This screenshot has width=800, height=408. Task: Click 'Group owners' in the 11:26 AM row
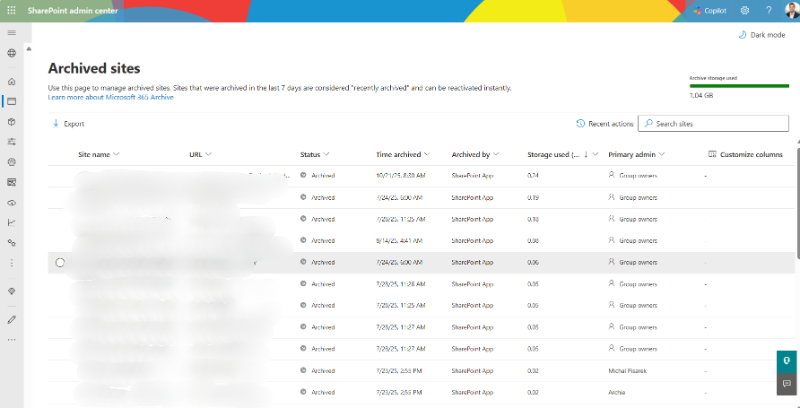(638, 284)
